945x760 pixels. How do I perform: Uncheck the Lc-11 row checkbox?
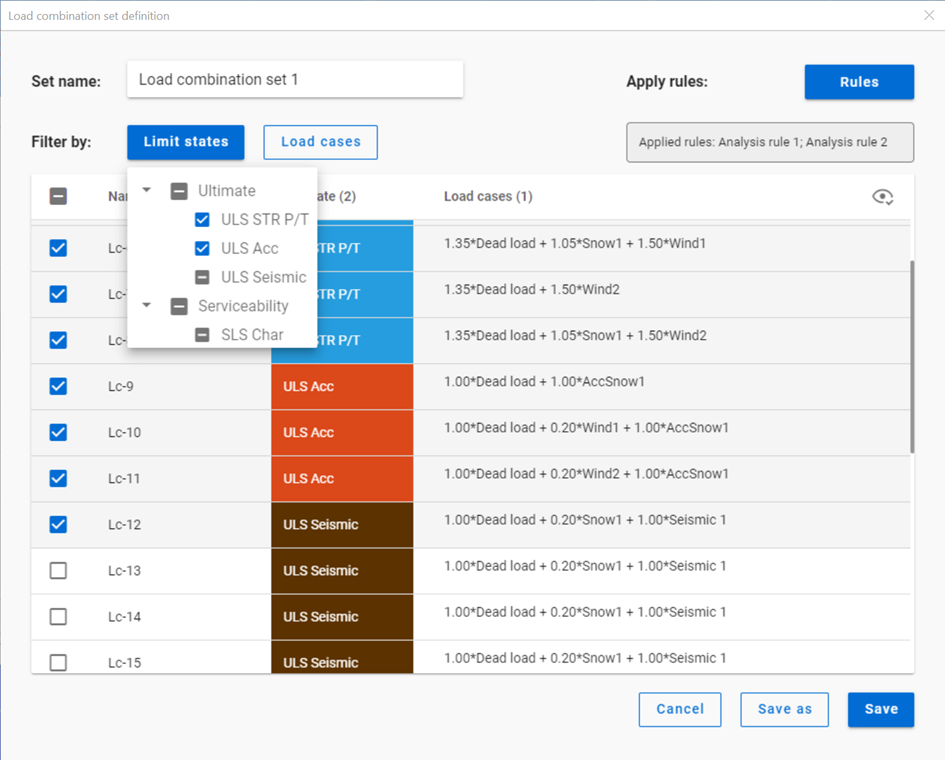click(58, 479)
